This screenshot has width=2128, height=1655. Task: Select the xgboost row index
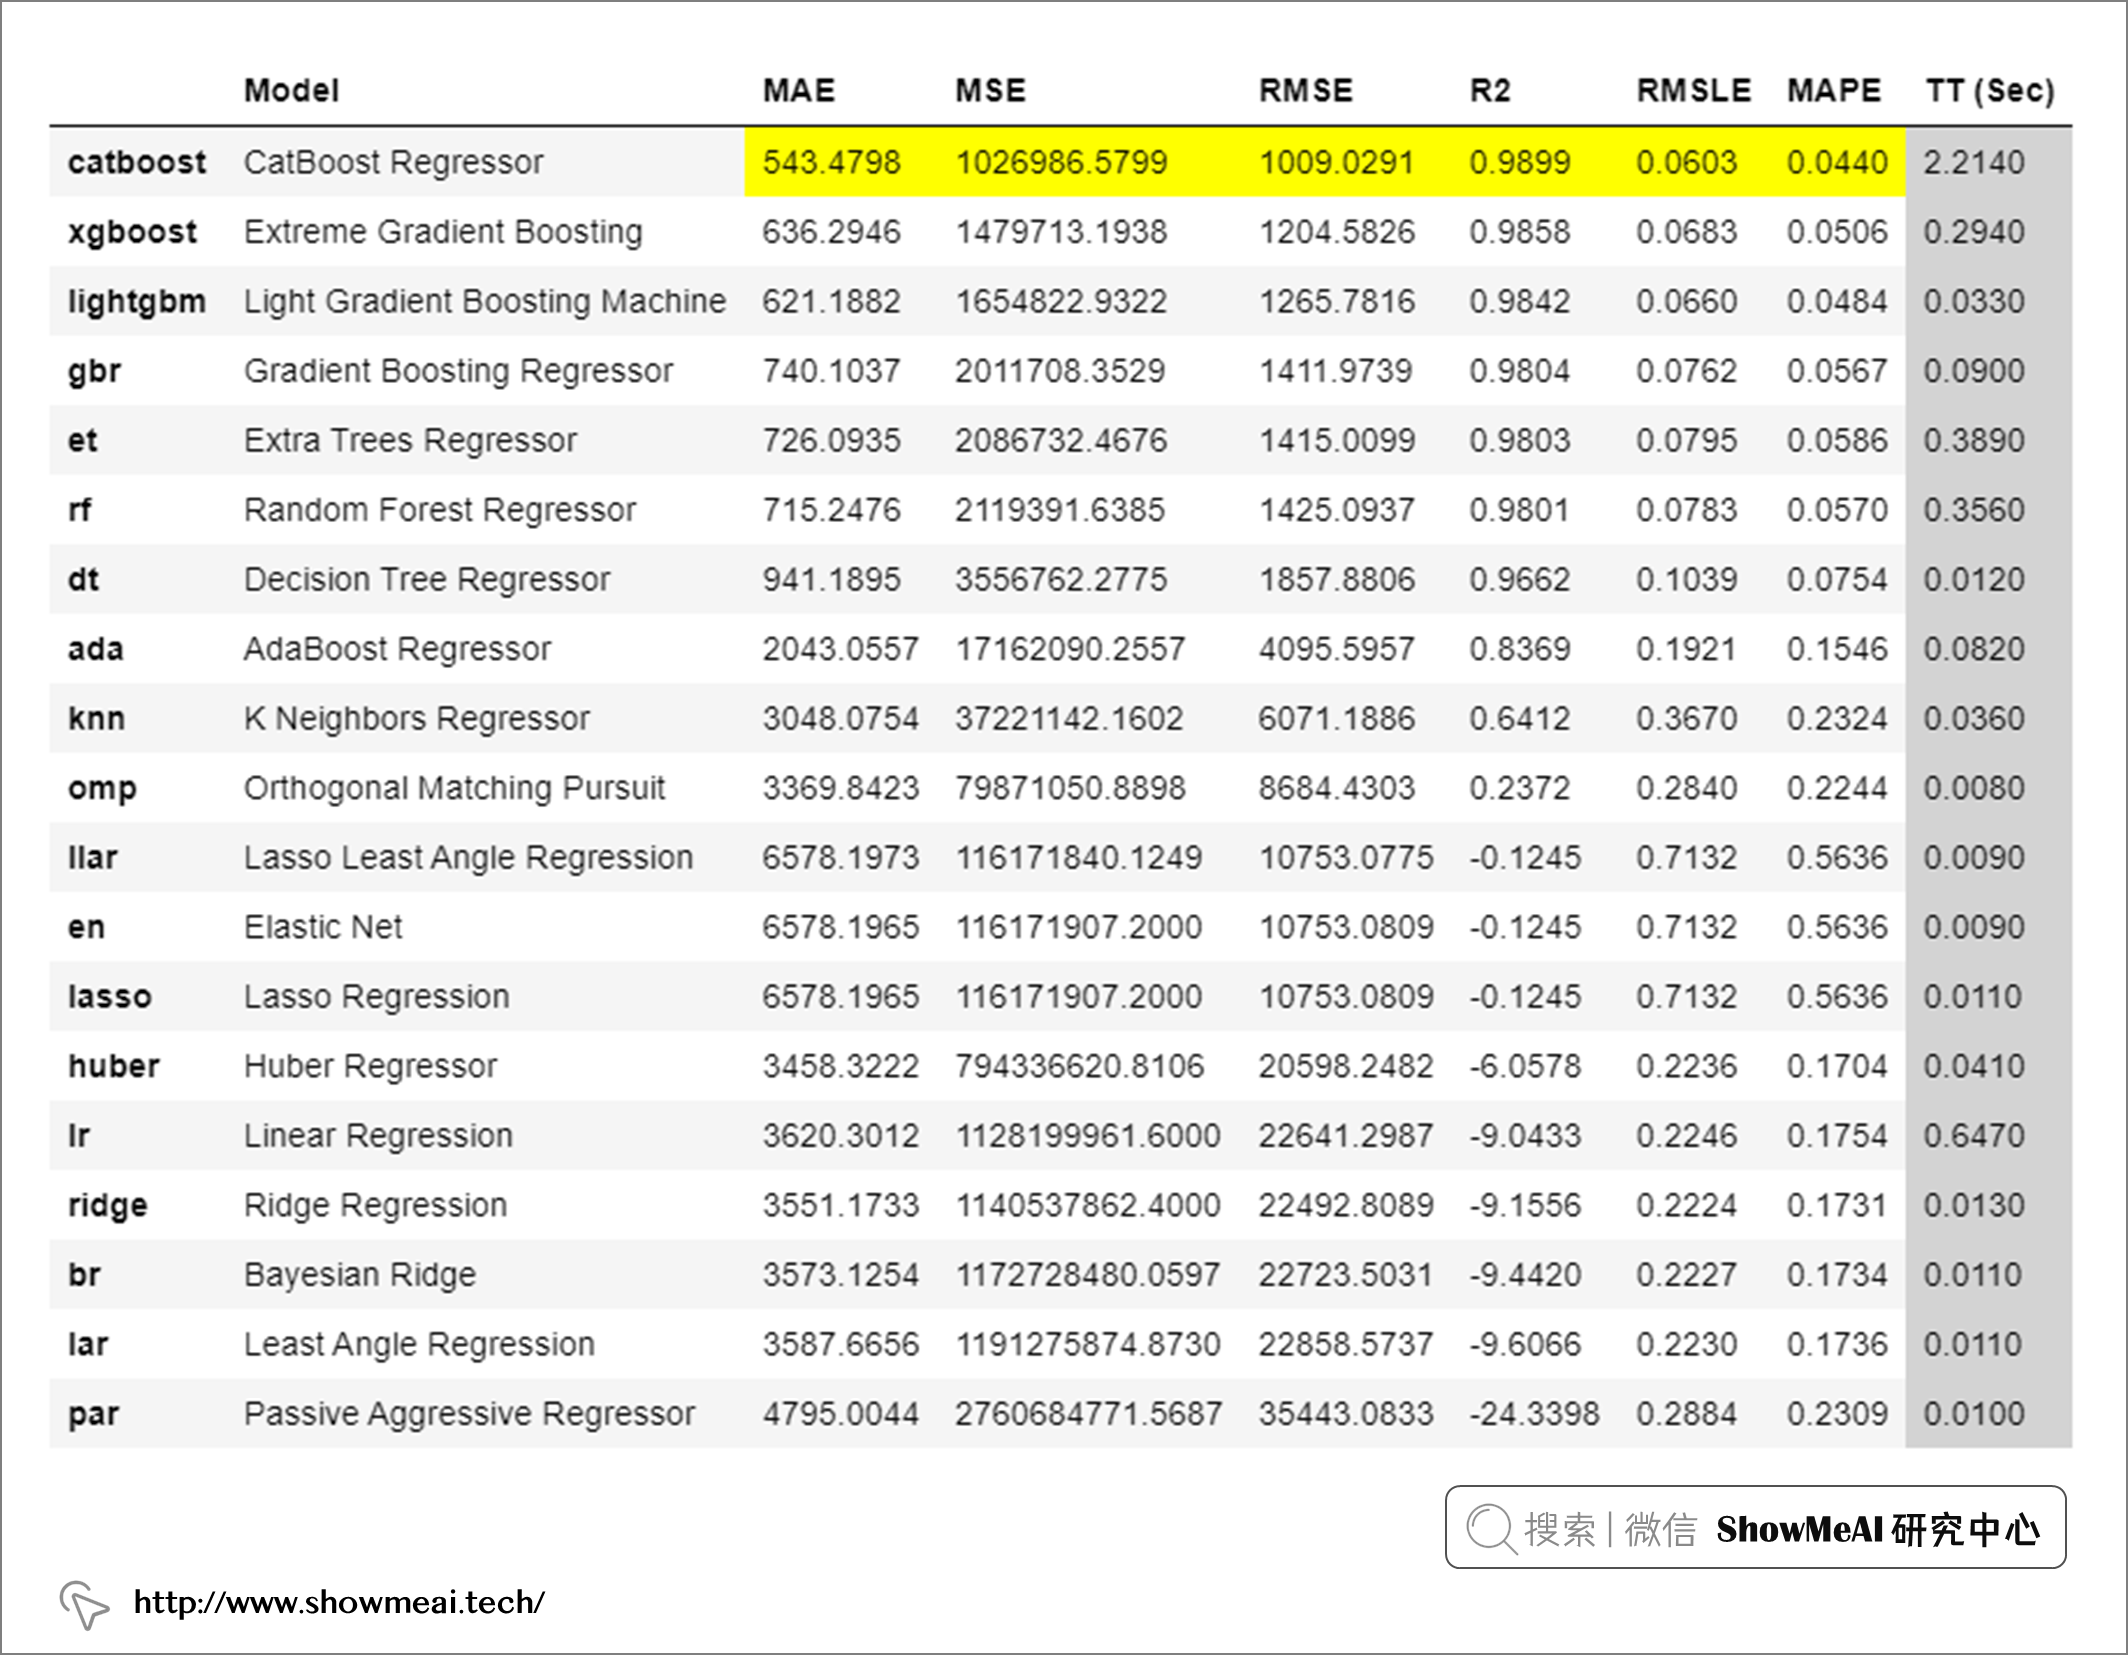tap(132, 232)
